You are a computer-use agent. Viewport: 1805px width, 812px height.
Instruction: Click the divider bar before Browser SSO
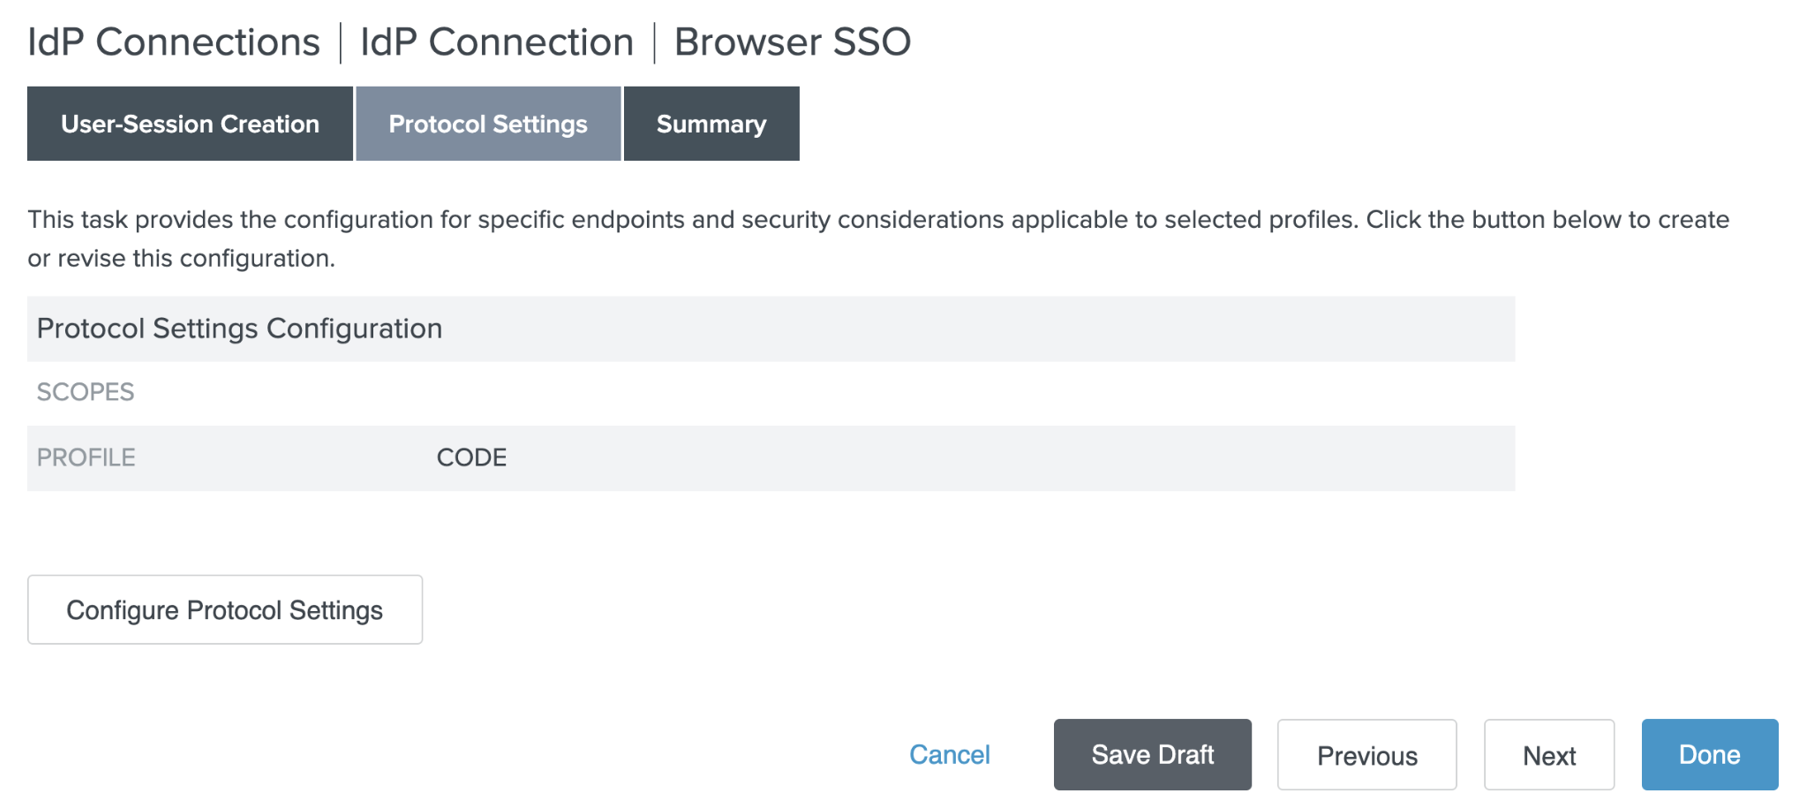click(655, 43)
